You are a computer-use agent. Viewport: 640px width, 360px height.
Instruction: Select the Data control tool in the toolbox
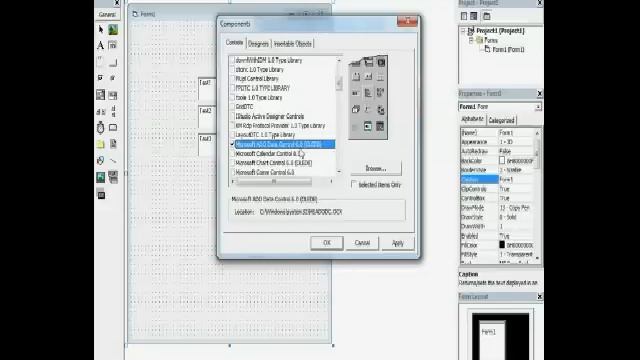point(113,177)
